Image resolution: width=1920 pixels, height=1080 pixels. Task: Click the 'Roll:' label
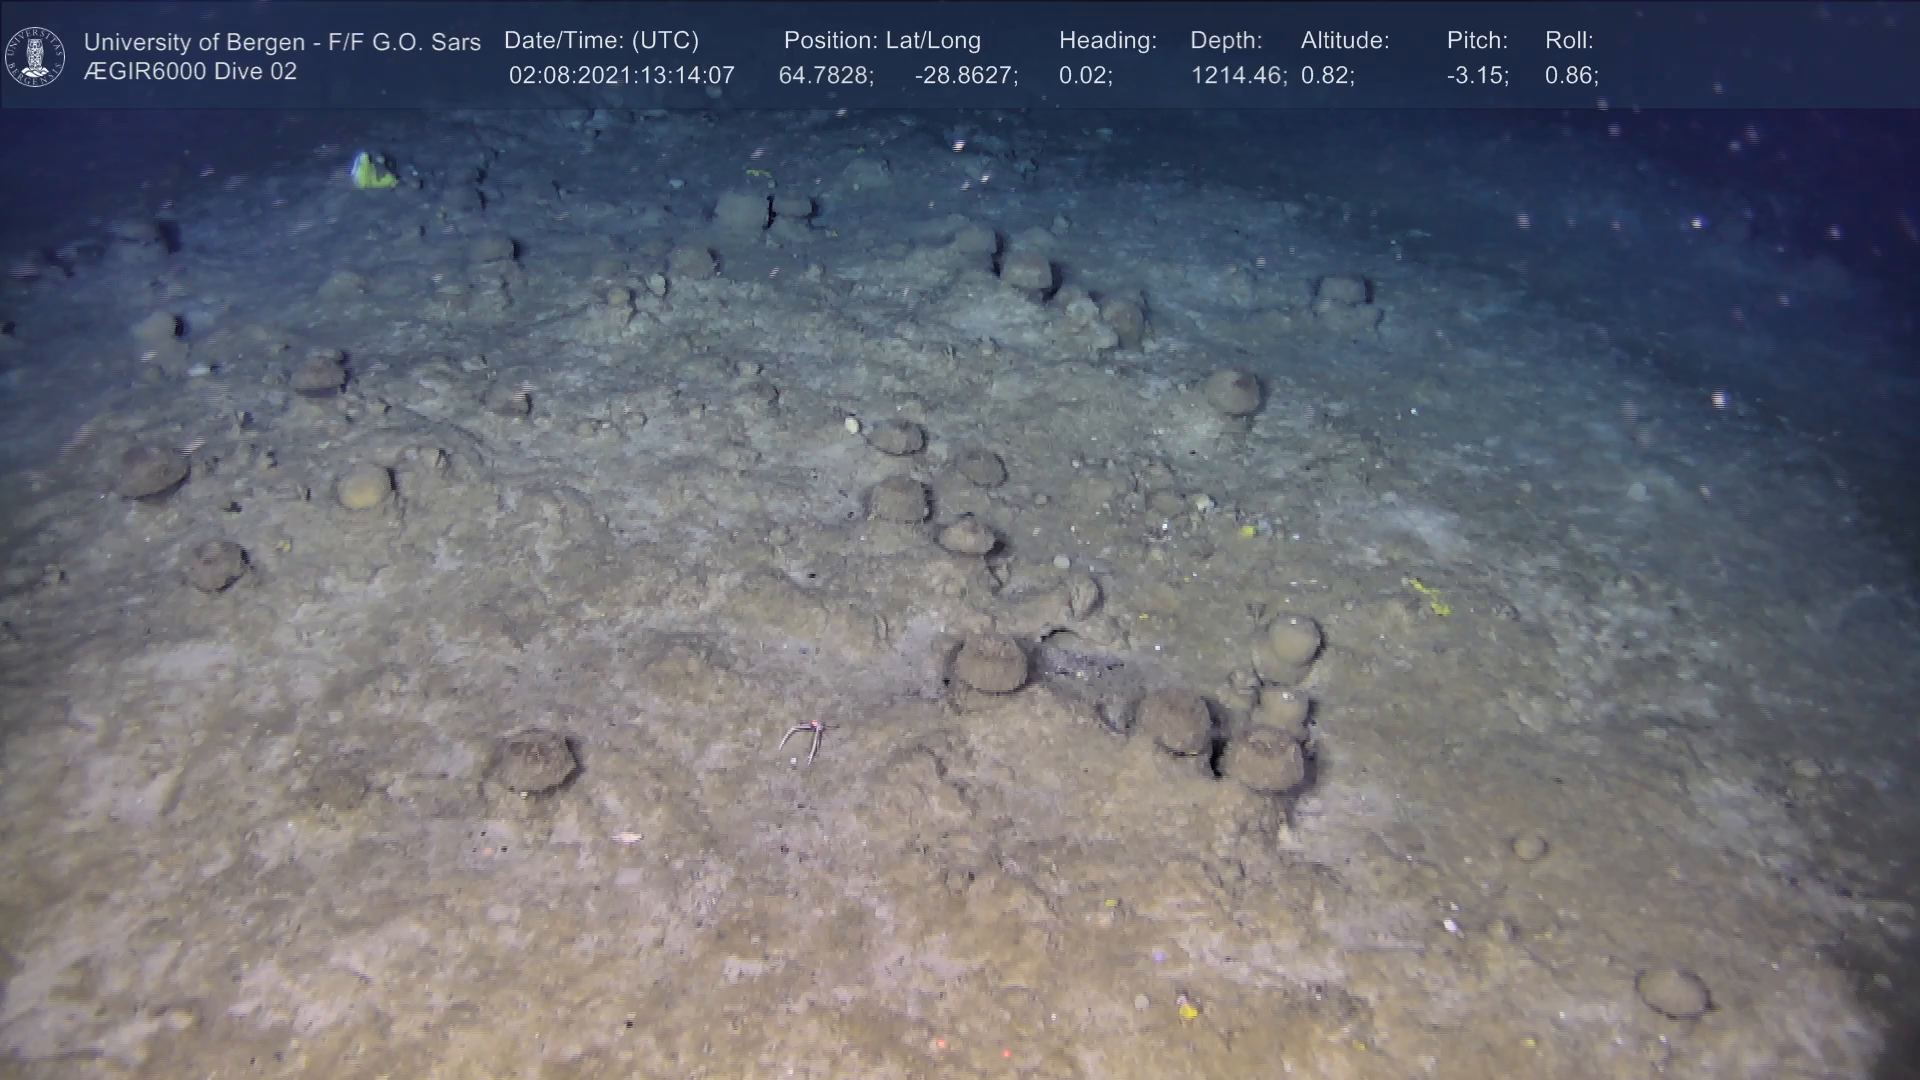tap(1569, 41)
